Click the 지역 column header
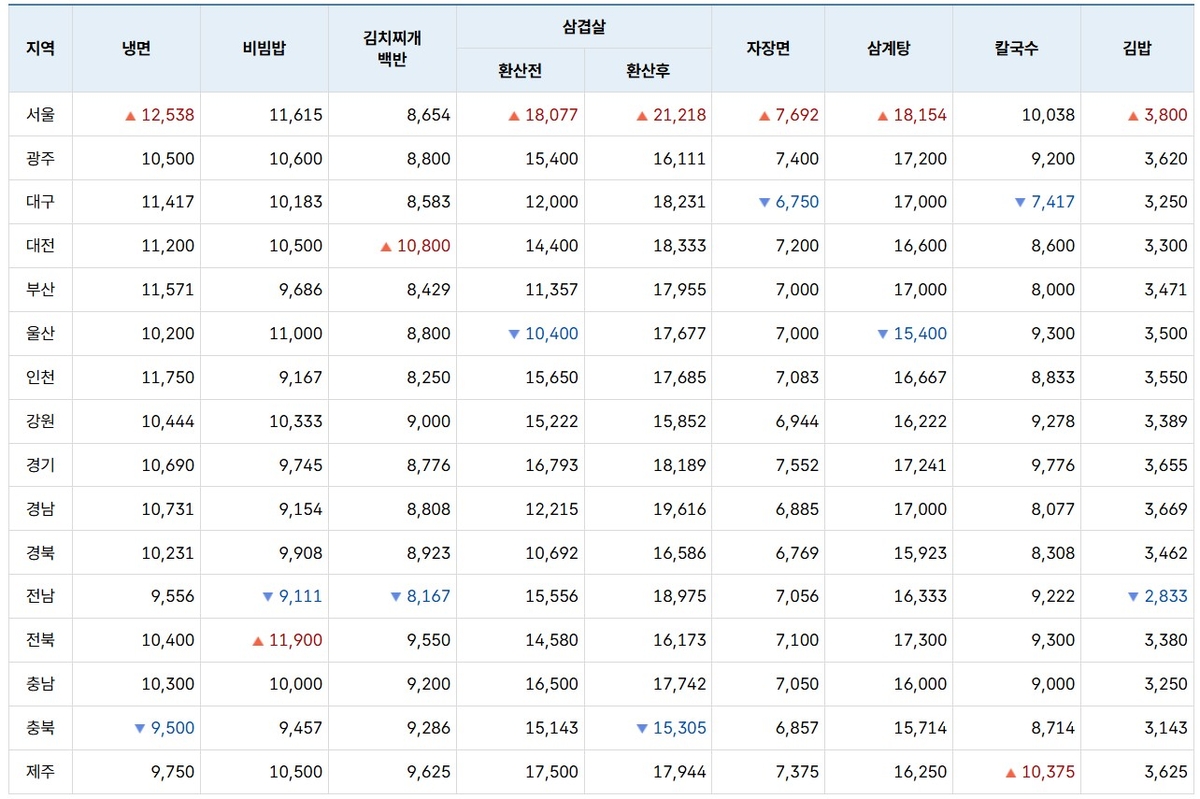 (40, 48)
